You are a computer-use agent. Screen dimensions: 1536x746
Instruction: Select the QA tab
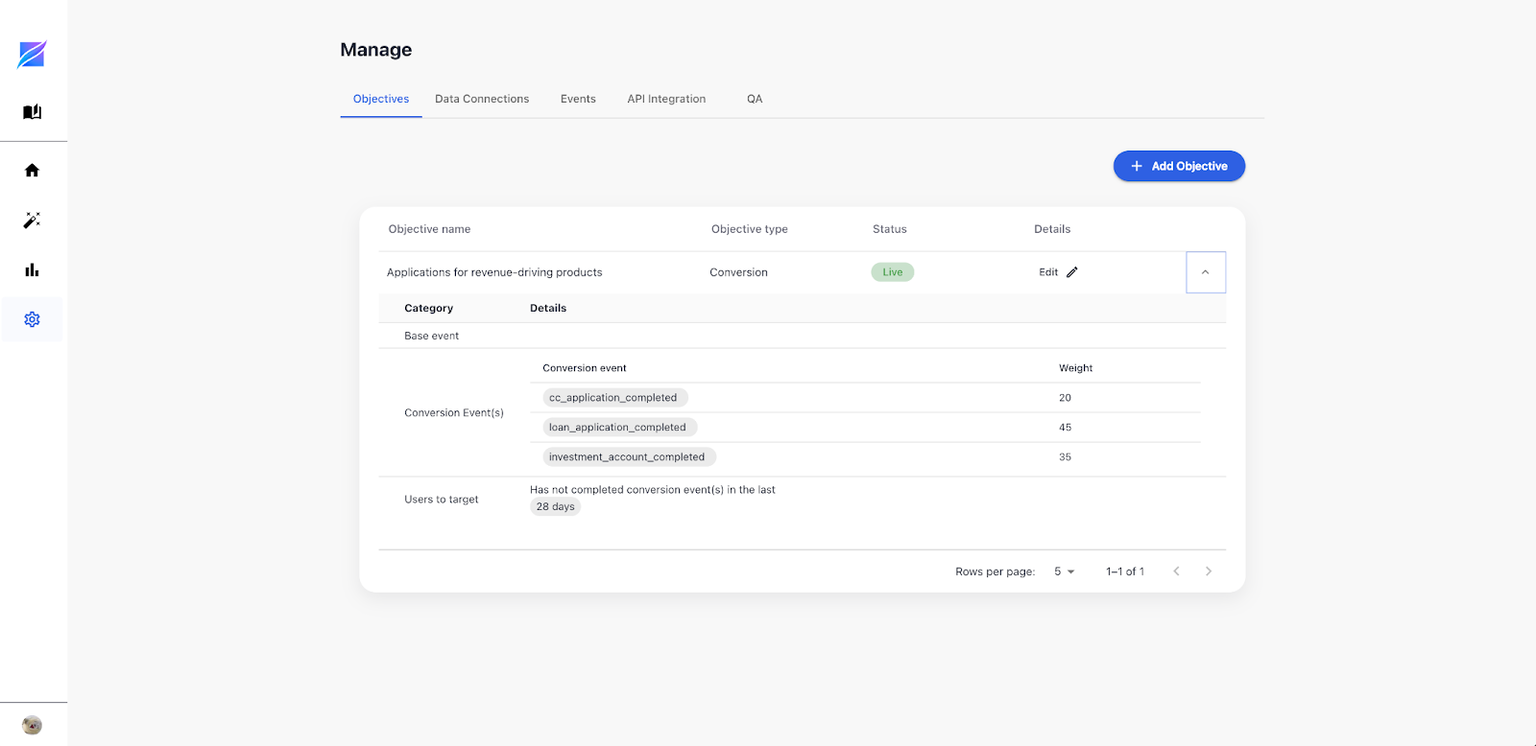pyautogui.click(x=754, y=99)
